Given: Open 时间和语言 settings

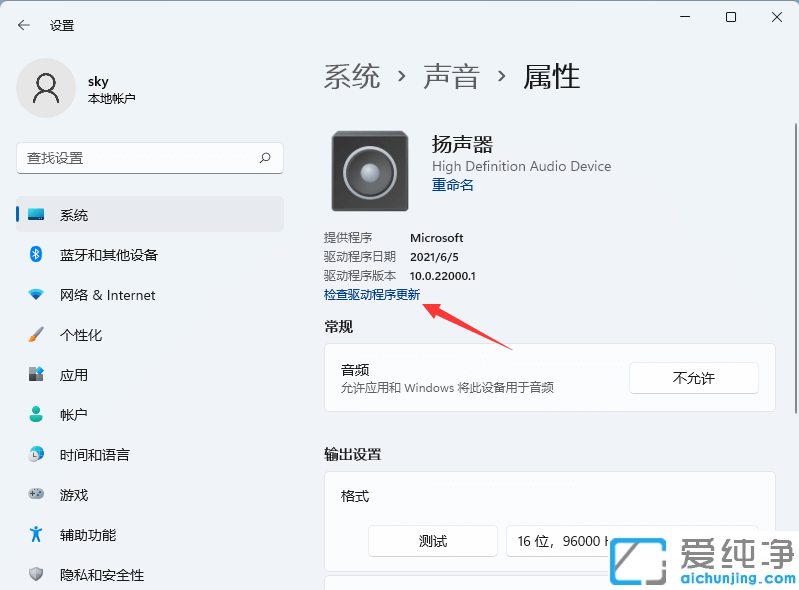Looking at the screenshot, I should (150, 454).
